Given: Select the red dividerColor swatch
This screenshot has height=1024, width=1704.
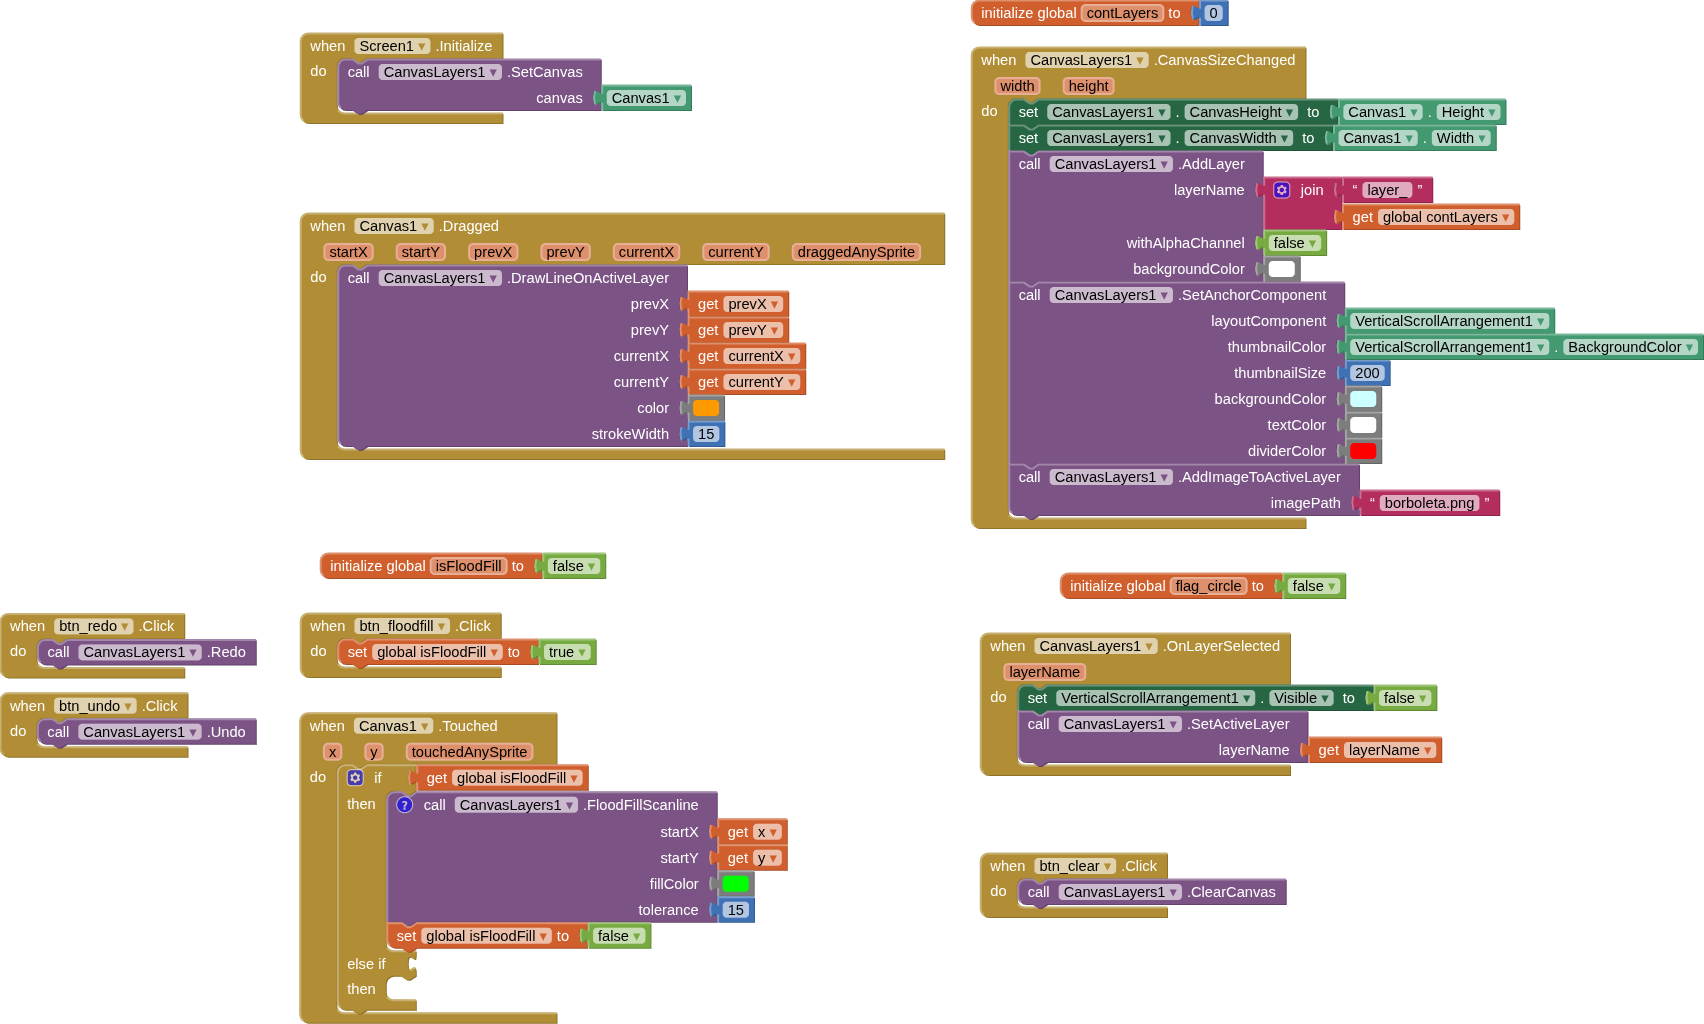Looking at the screenshot, I should (x=1363, y=451).
